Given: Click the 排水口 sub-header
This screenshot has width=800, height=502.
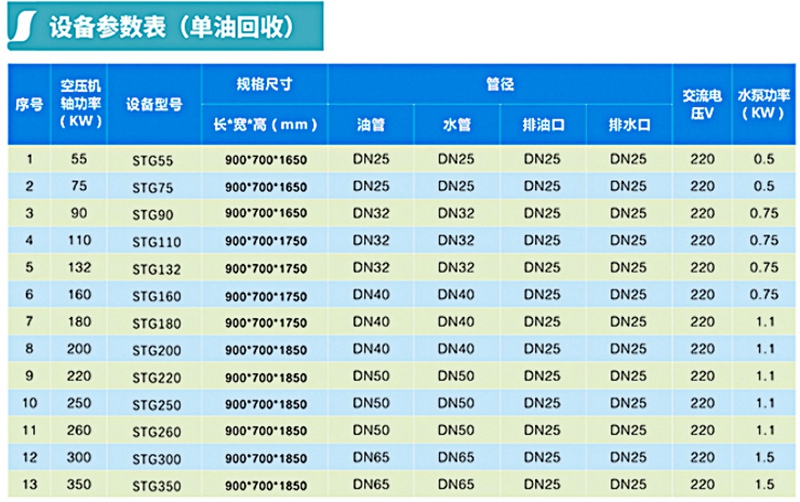Looking at the screenshot, I should 630,126.
